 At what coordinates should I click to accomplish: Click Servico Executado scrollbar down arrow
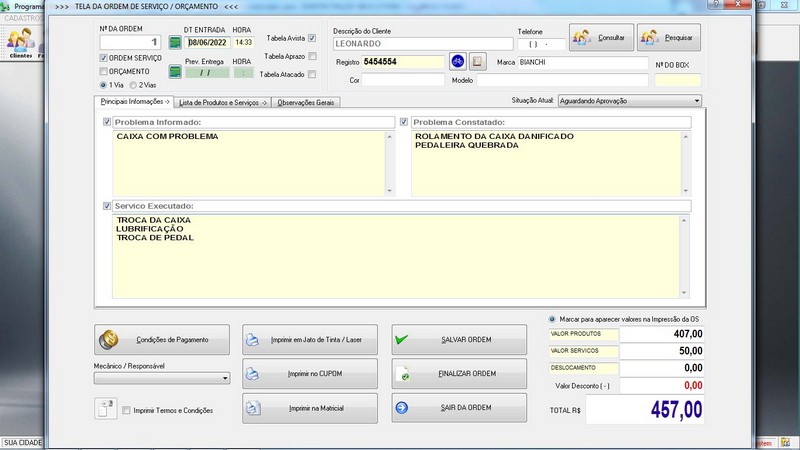[x=684, y=293]
